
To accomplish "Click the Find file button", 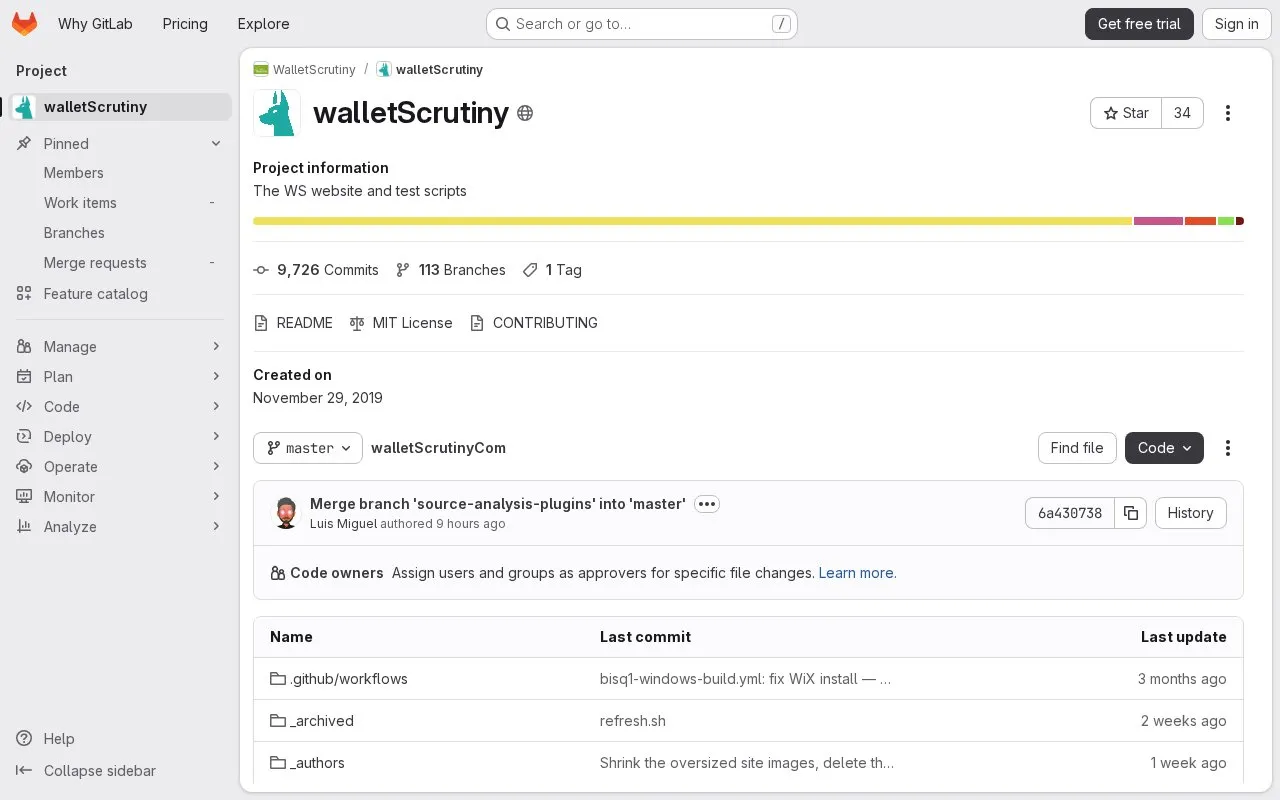I will pos(1077,448).
